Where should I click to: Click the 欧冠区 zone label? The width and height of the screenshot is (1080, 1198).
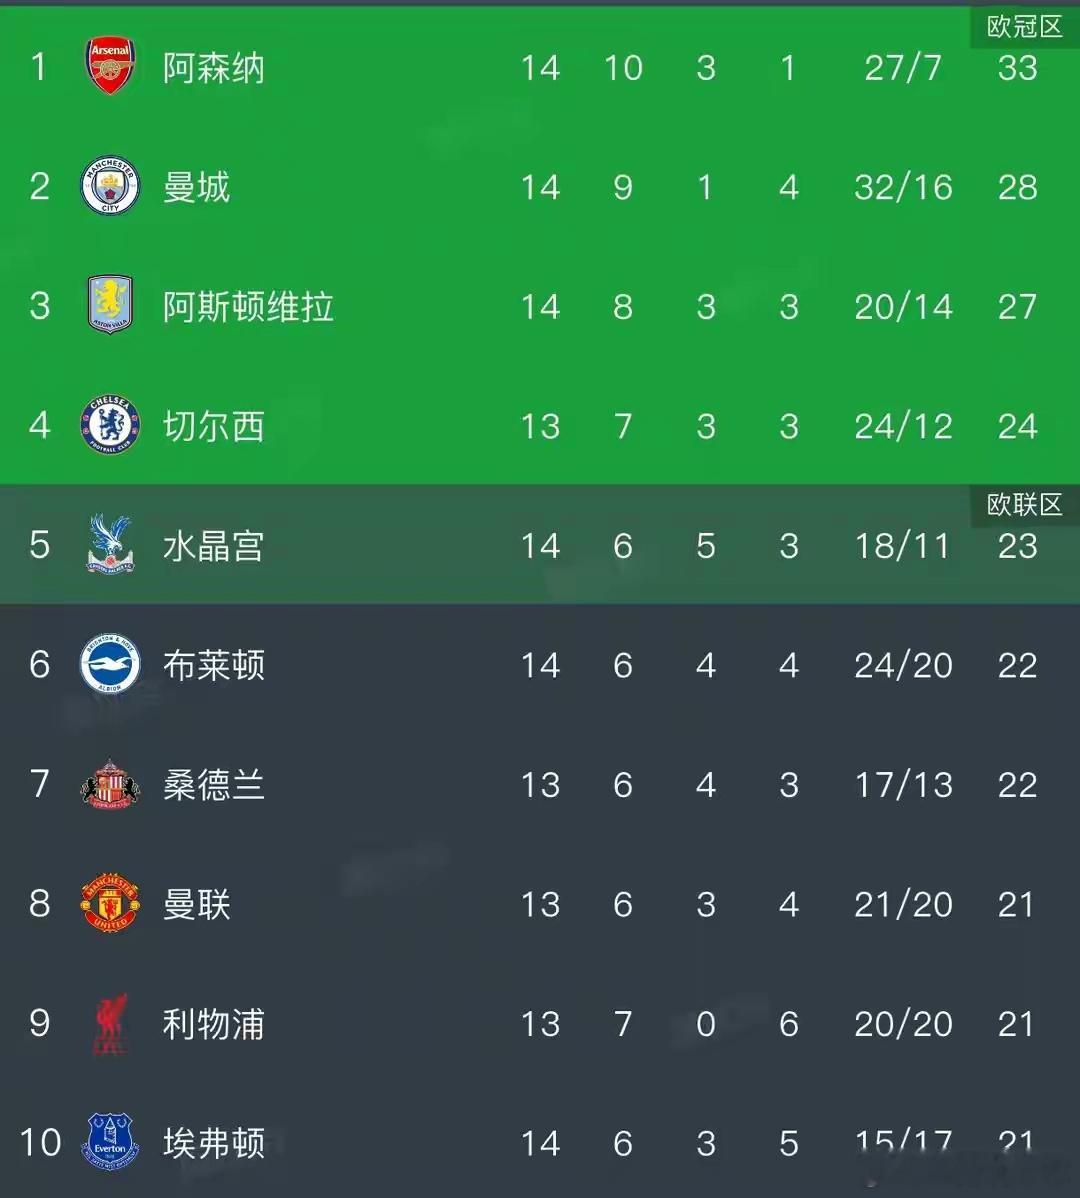tap(1024, 27)
